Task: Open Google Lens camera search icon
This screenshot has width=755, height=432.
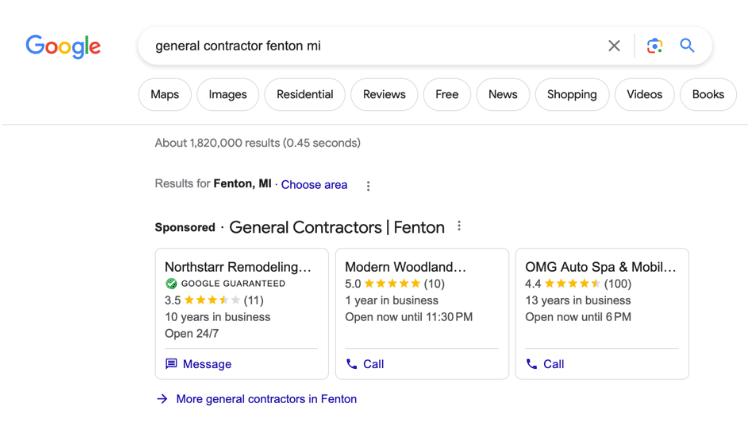Action: (x=654, y=46)
